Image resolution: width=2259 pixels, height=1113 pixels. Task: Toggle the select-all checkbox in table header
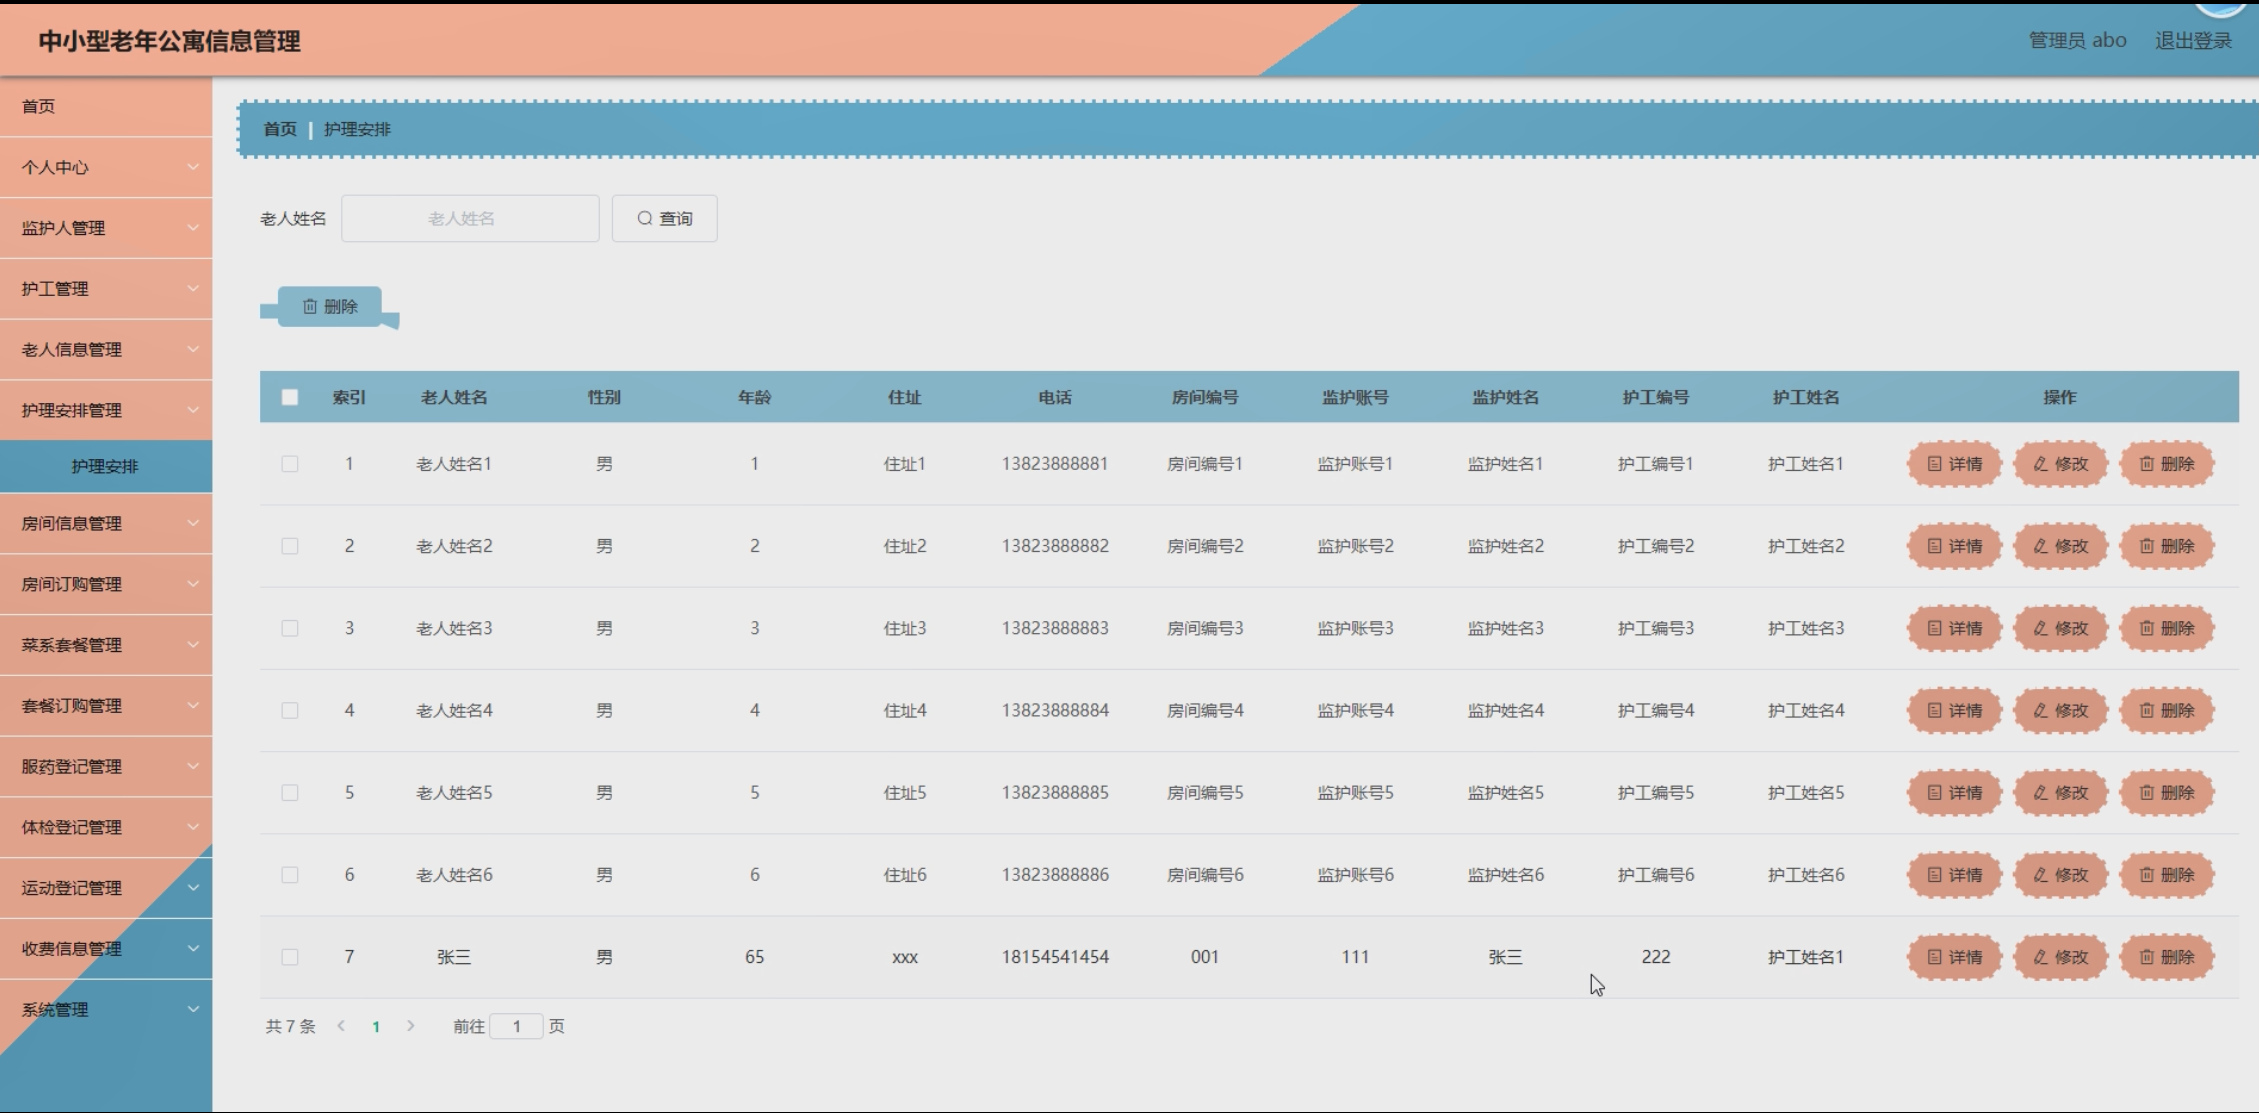tap(290, 397)
